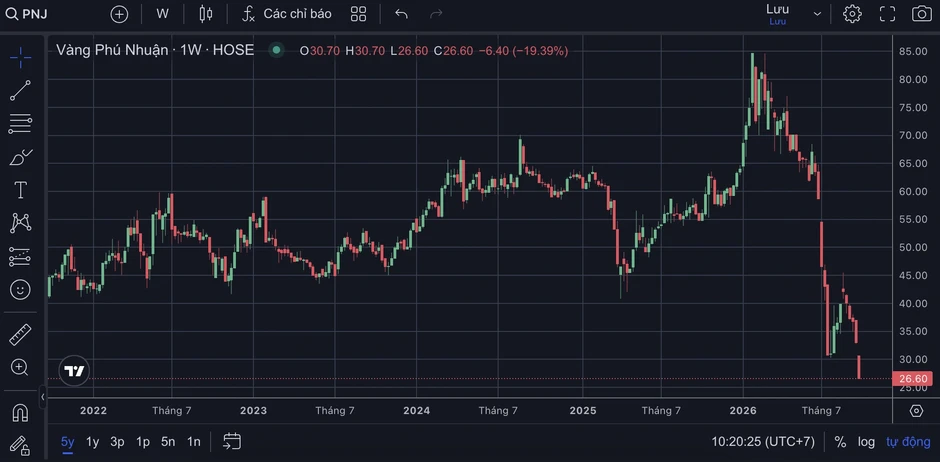Click the C26.60 close value in the legend

click(453, 51)
